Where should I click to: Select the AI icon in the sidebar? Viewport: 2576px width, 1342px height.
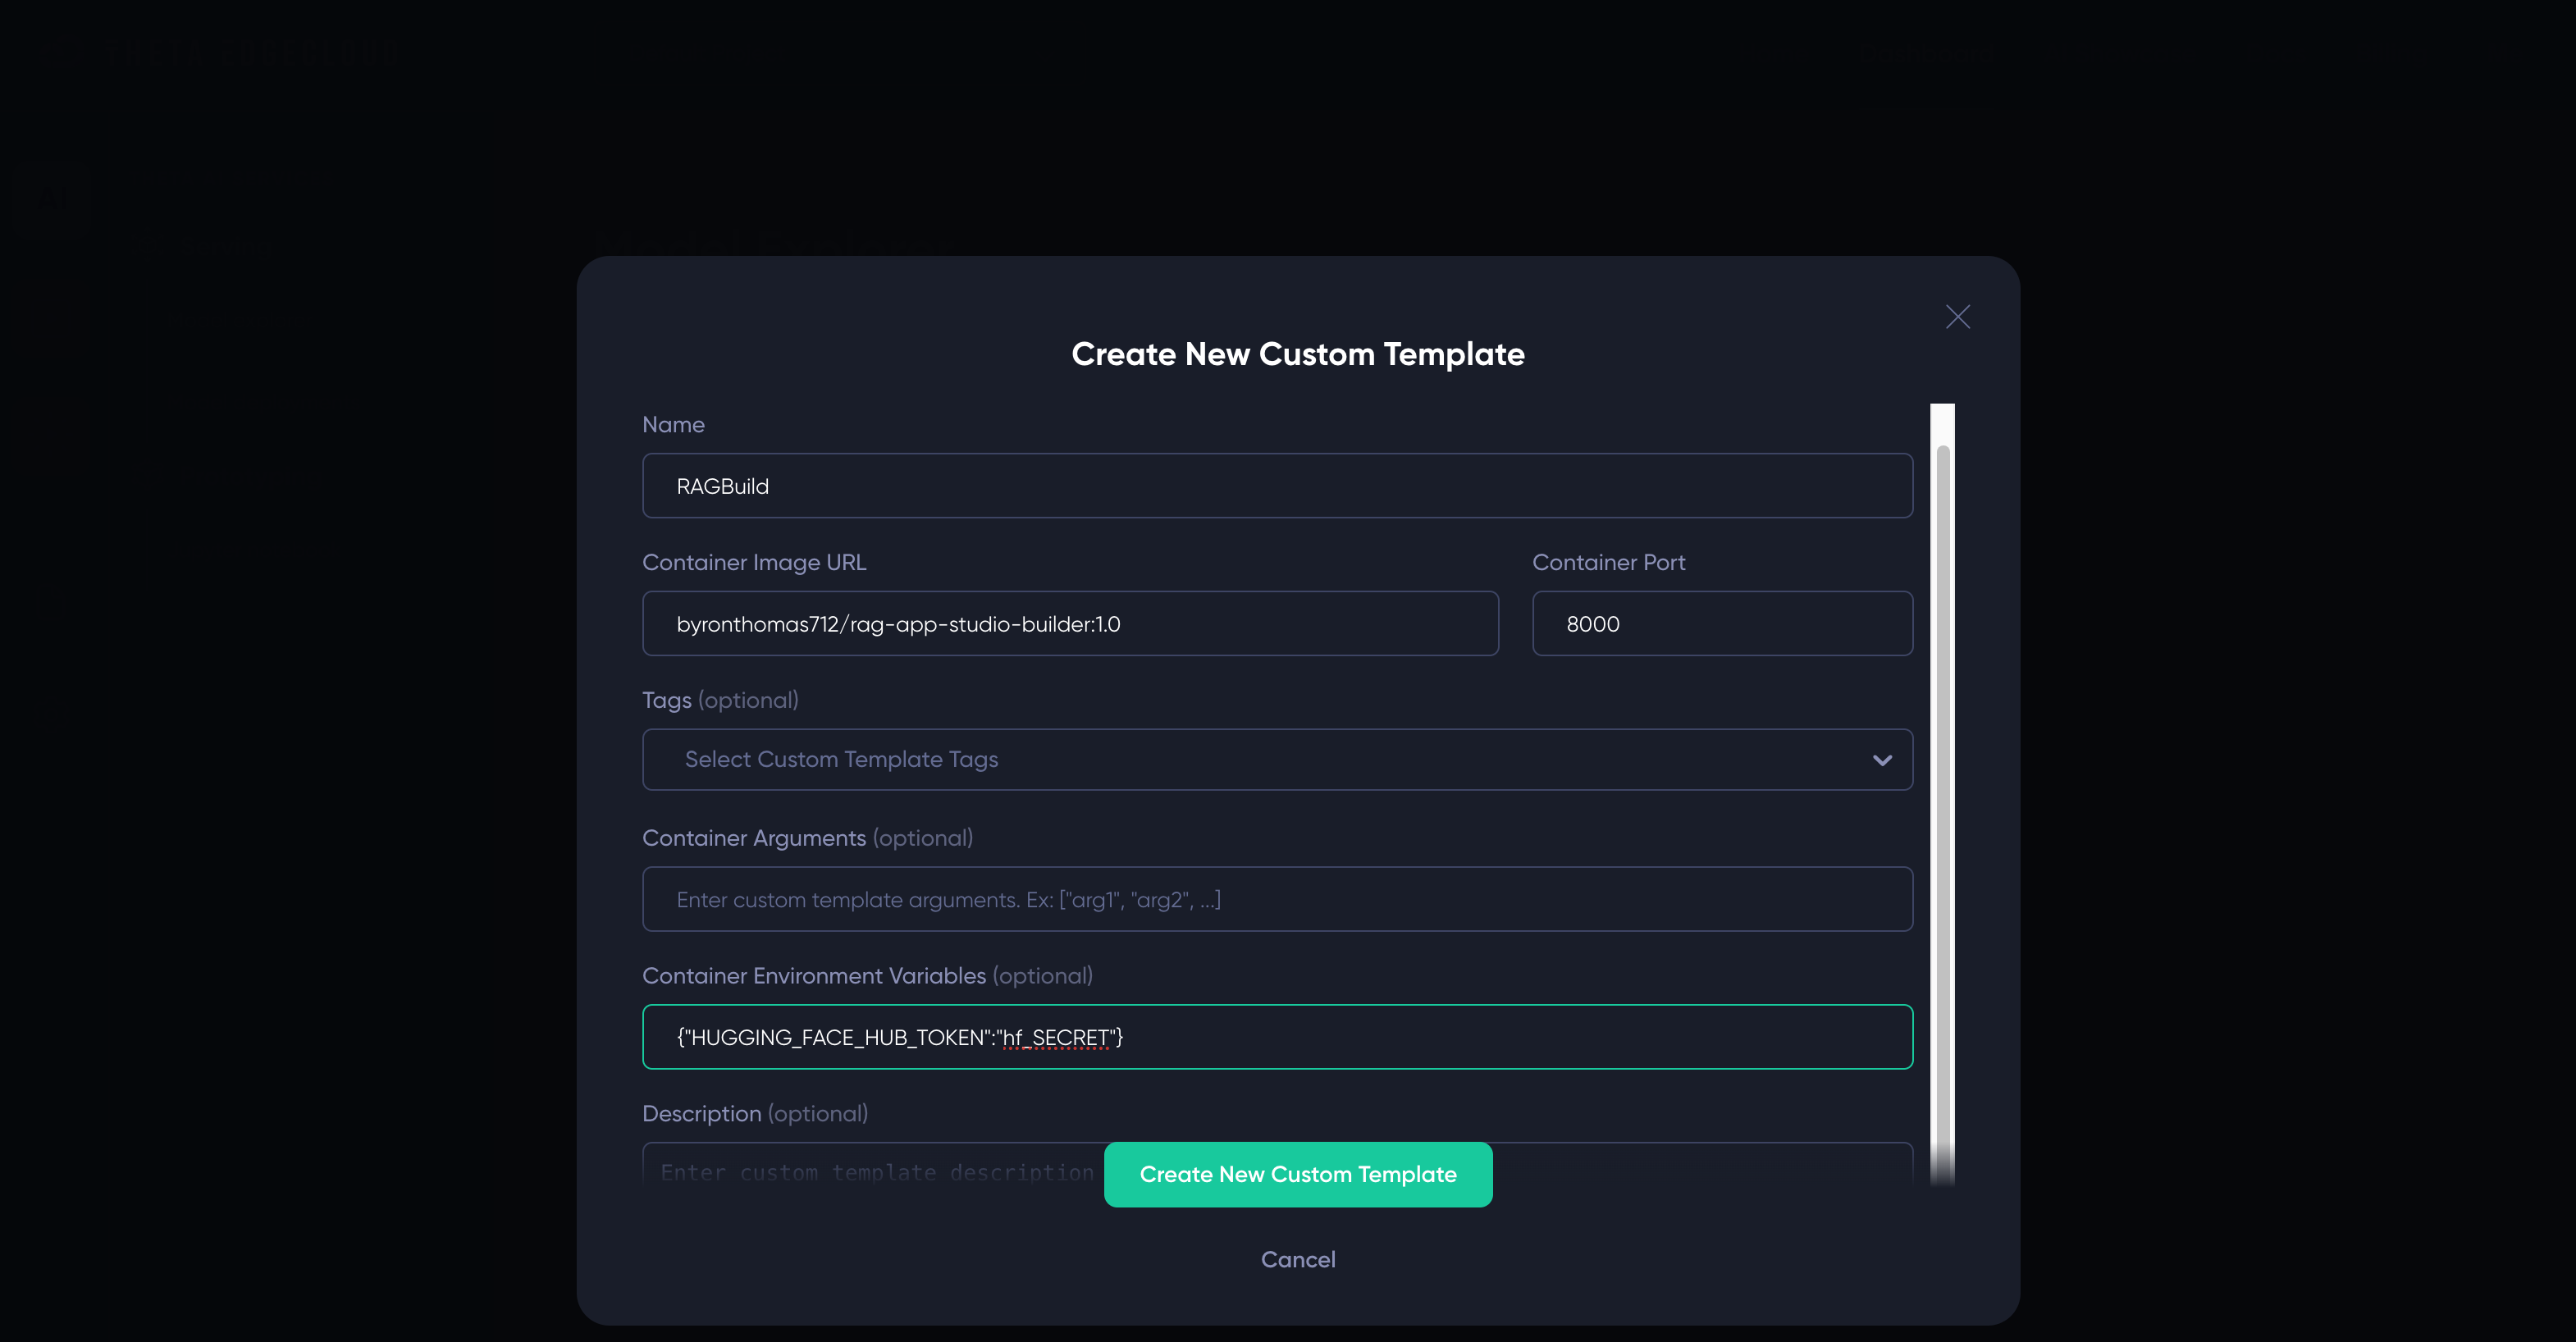pos(51,199)
